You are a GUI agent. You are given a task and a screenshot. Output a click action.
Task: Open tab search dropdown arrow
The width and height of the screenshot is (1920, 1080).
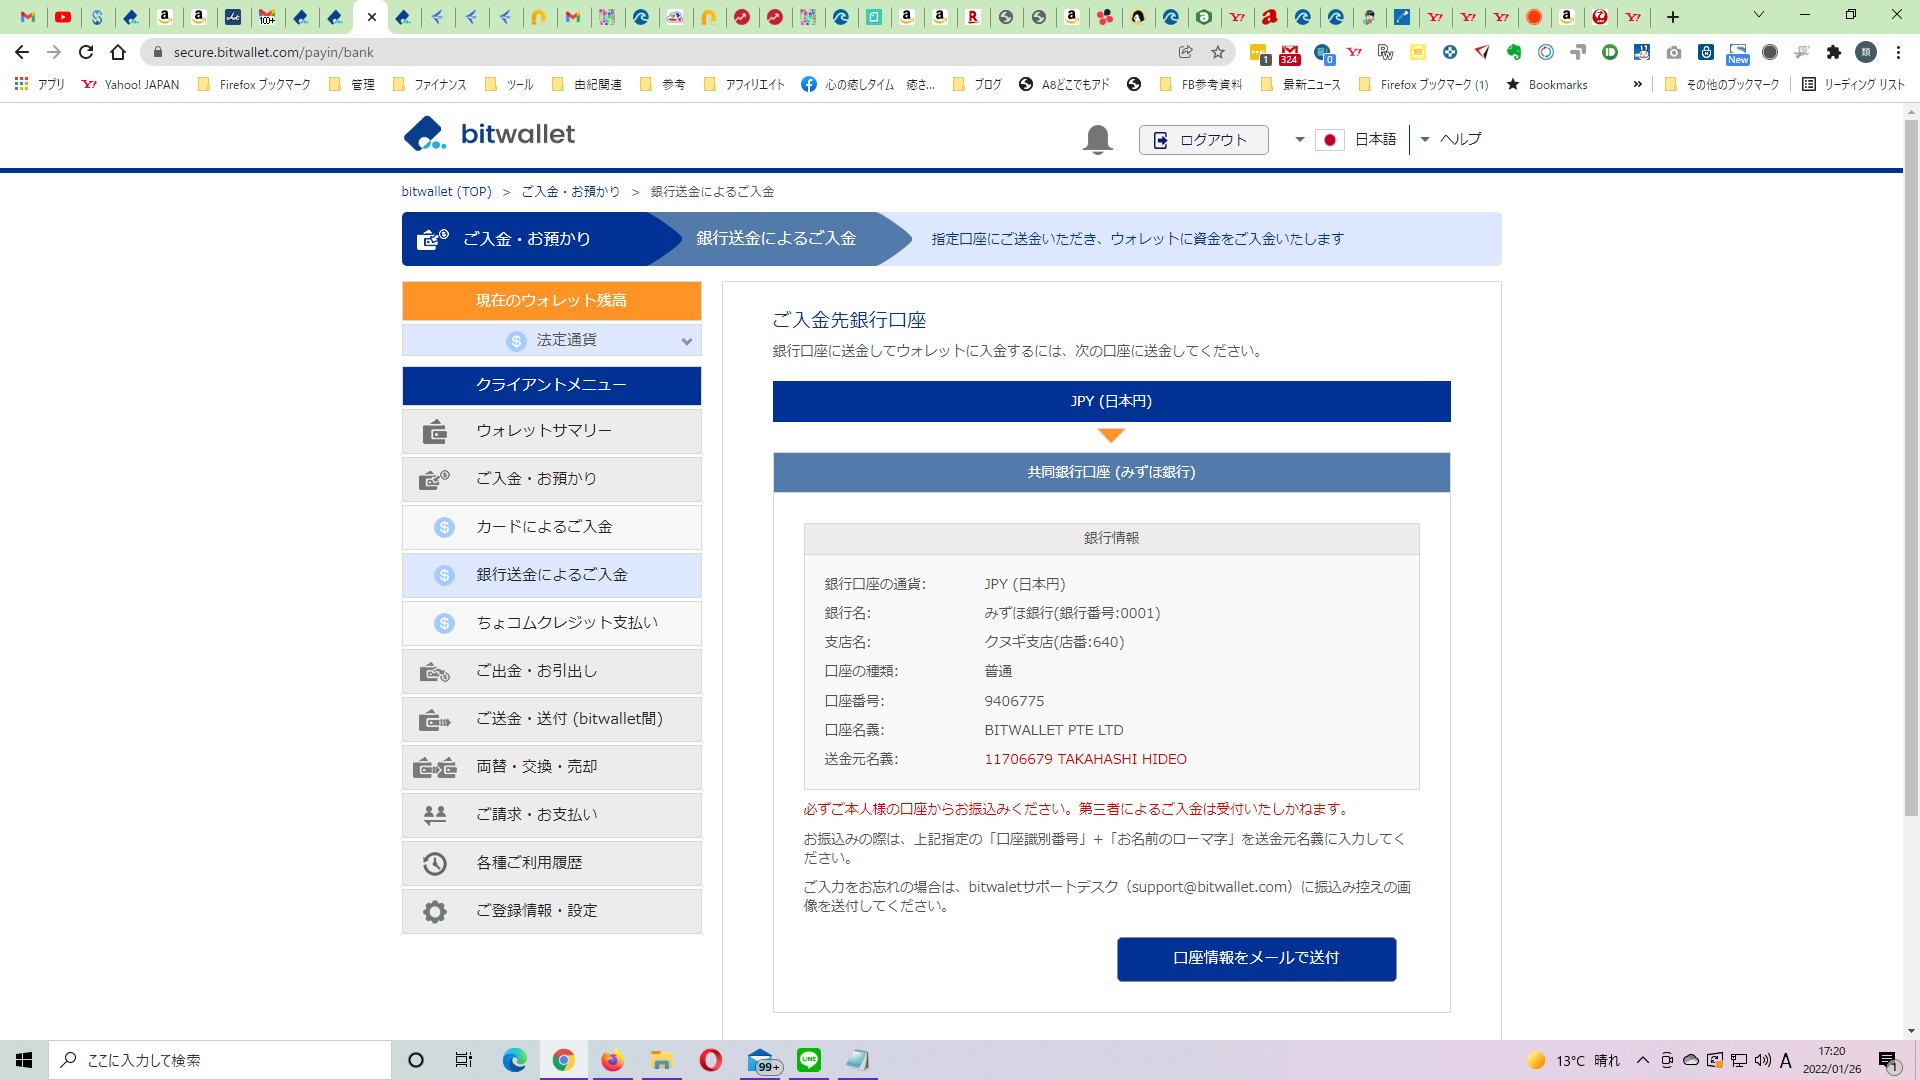tap(1759, 15)
